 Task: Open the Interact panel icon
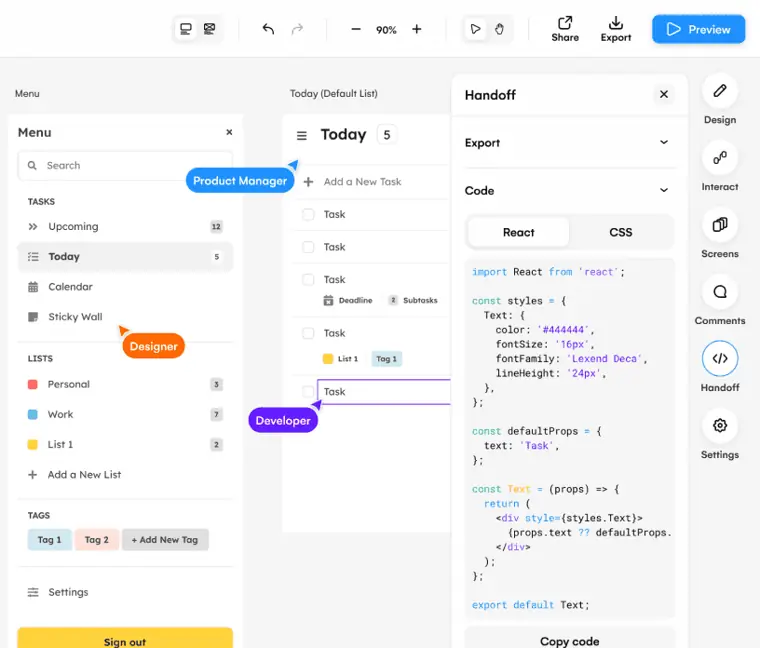(x=720, y=158)
